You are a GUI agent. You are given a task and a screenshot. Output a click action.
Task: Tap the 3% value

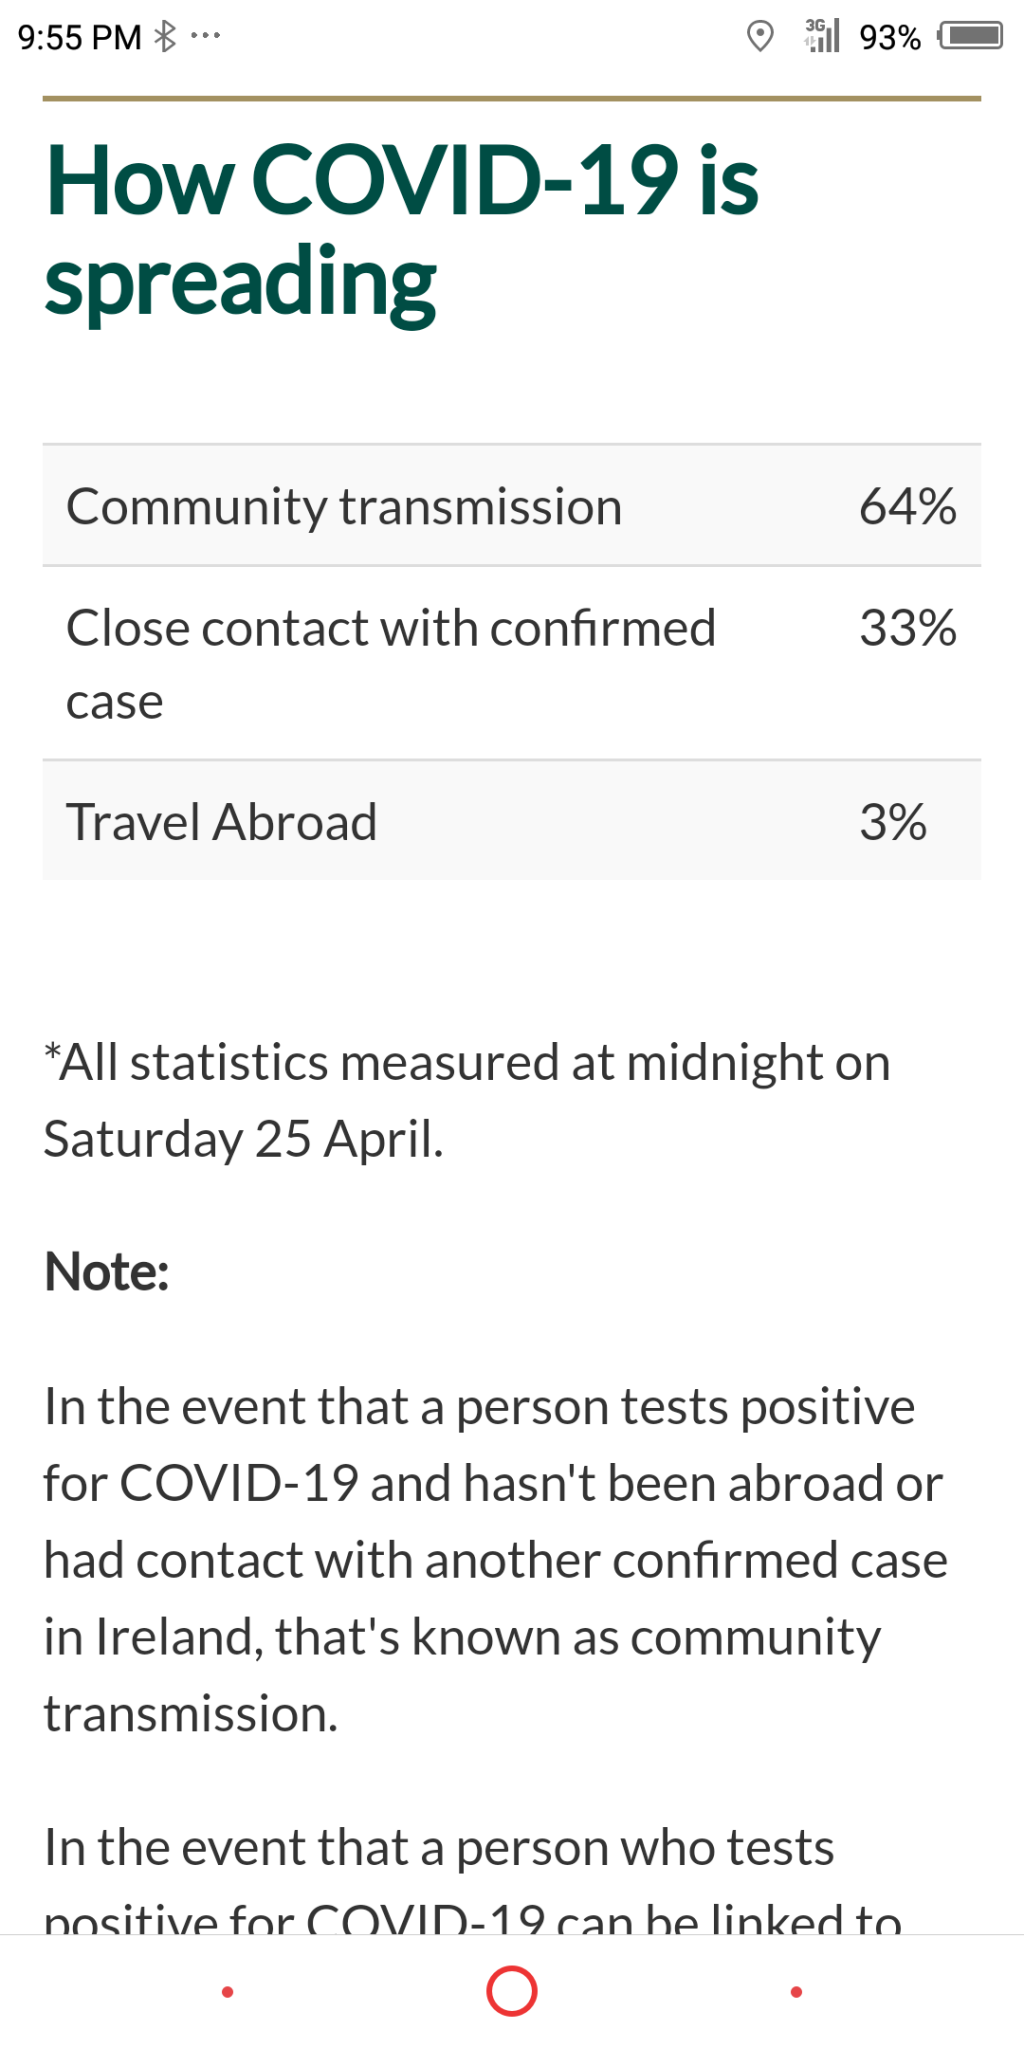(892, 822)
